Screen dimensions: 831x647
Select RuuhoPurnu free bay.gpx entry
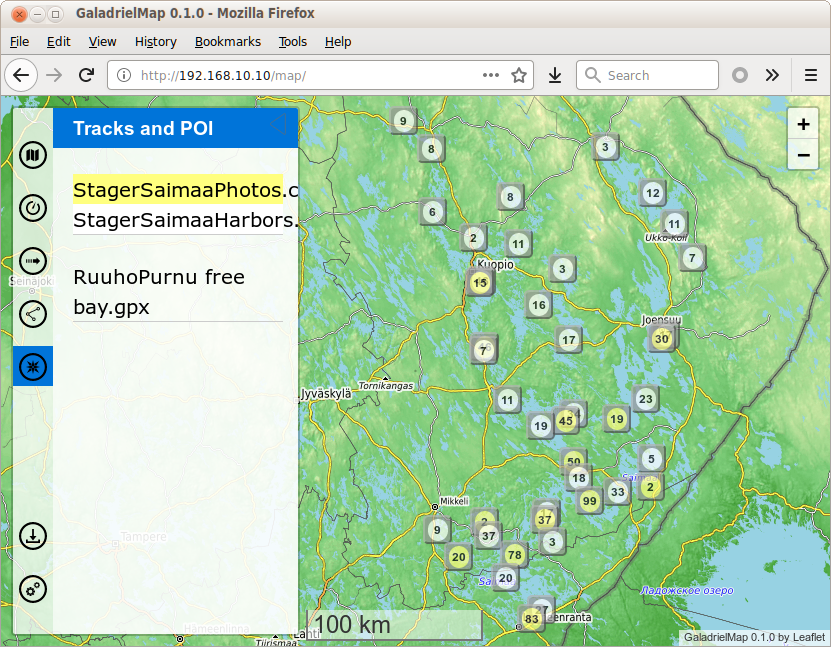coord(178,292)
